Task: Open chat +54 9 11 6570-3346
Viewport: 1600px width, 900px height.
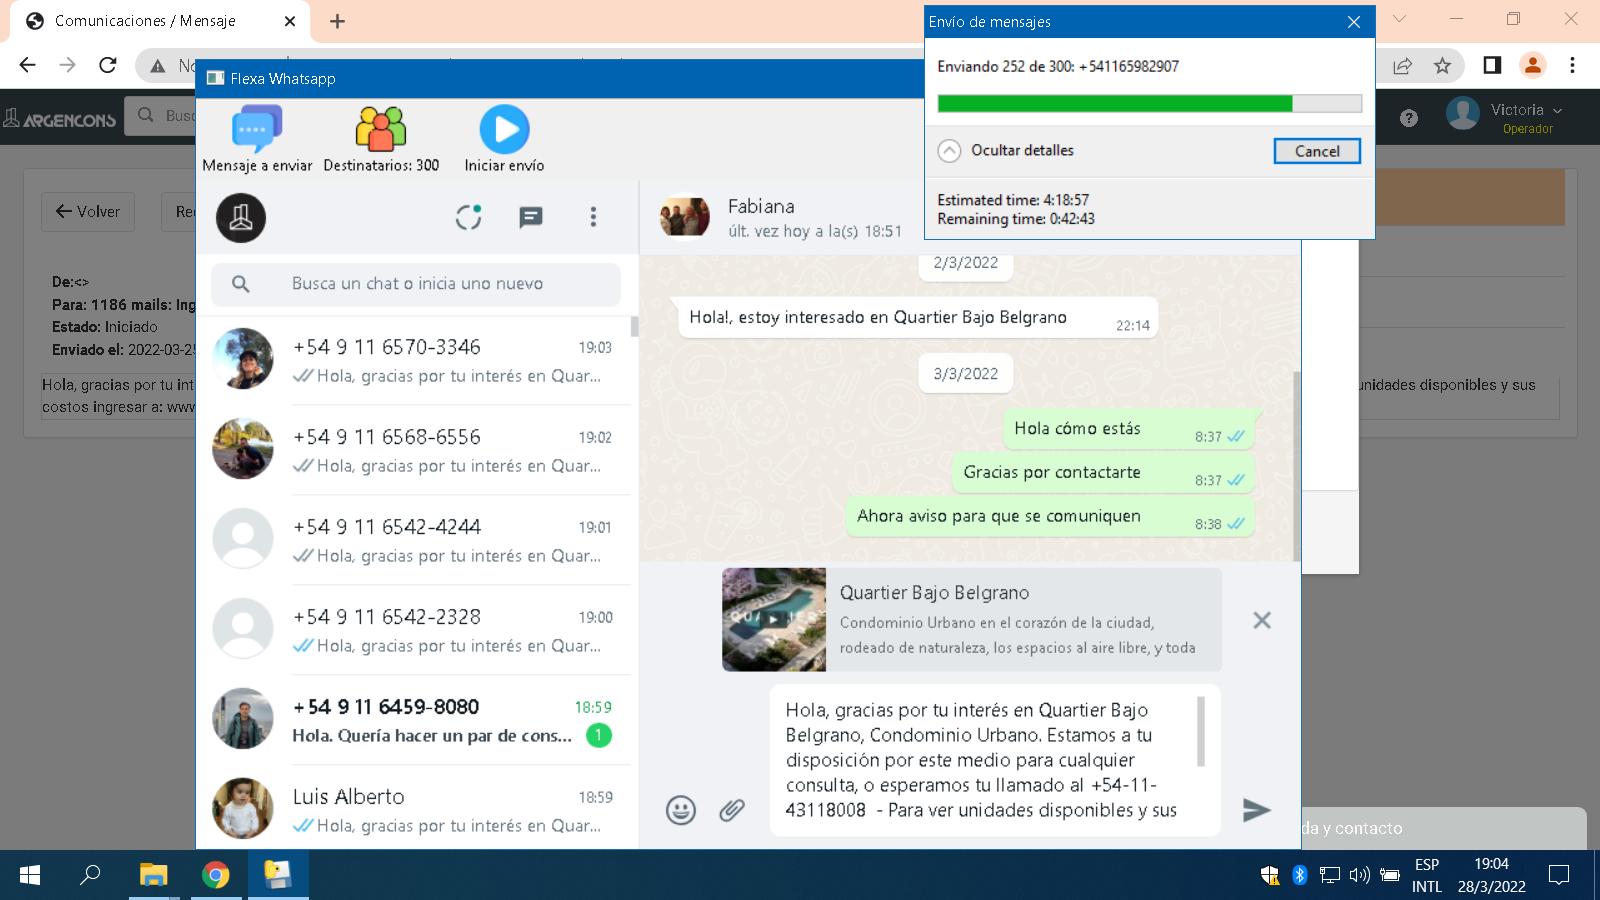Action: (x=414, y=361)
